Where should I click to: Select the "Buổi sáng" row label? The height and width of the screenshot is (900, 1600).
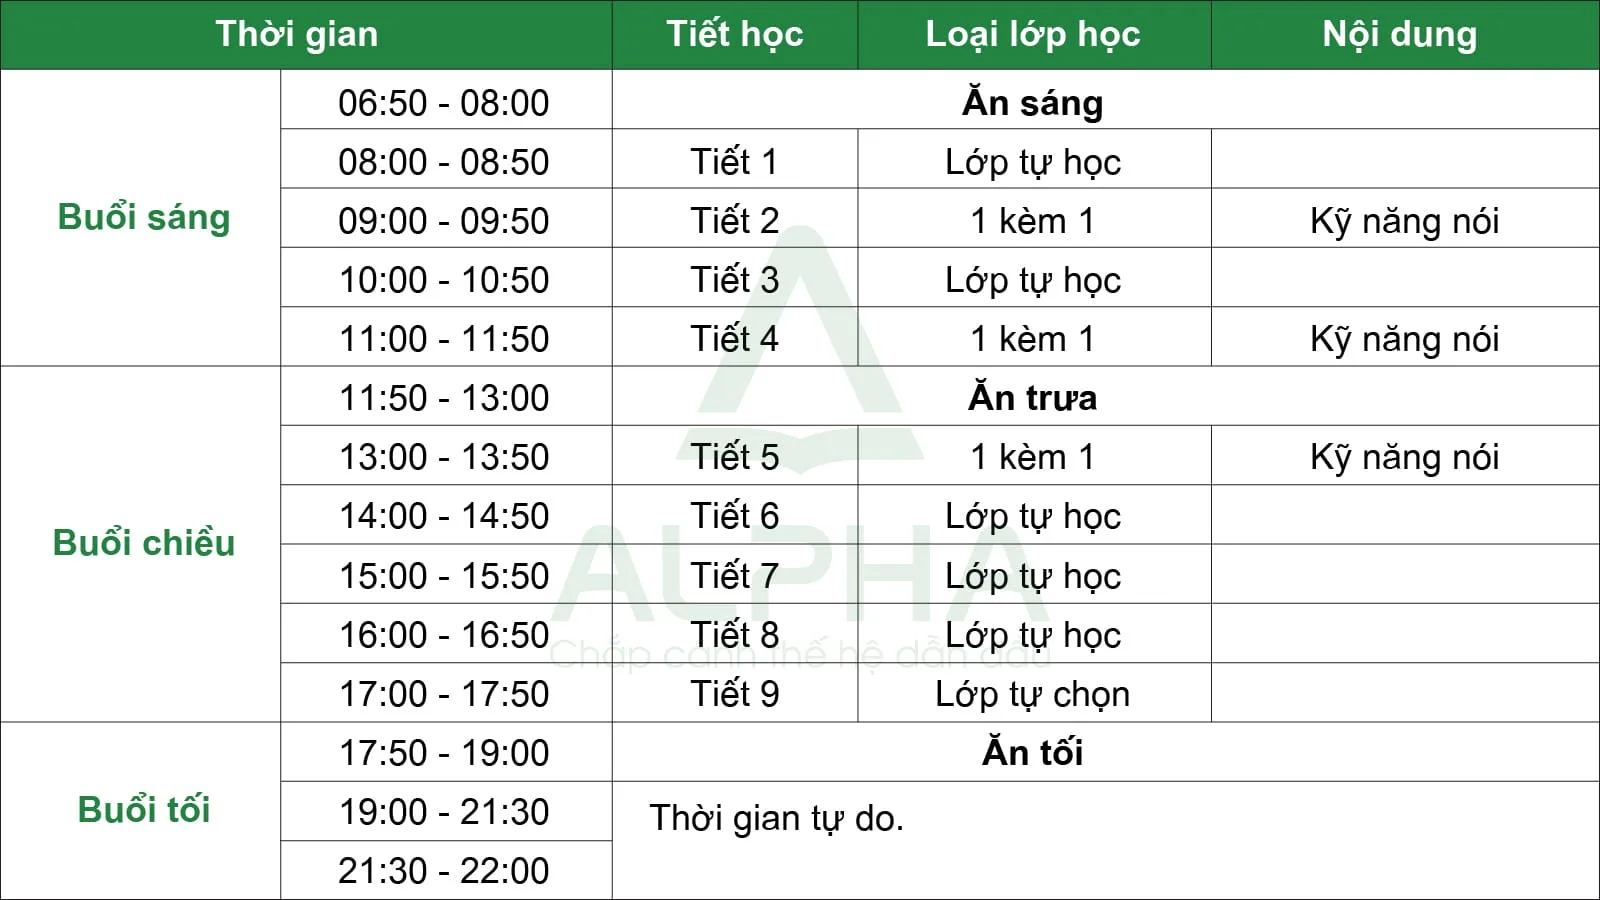coord(144,217)
